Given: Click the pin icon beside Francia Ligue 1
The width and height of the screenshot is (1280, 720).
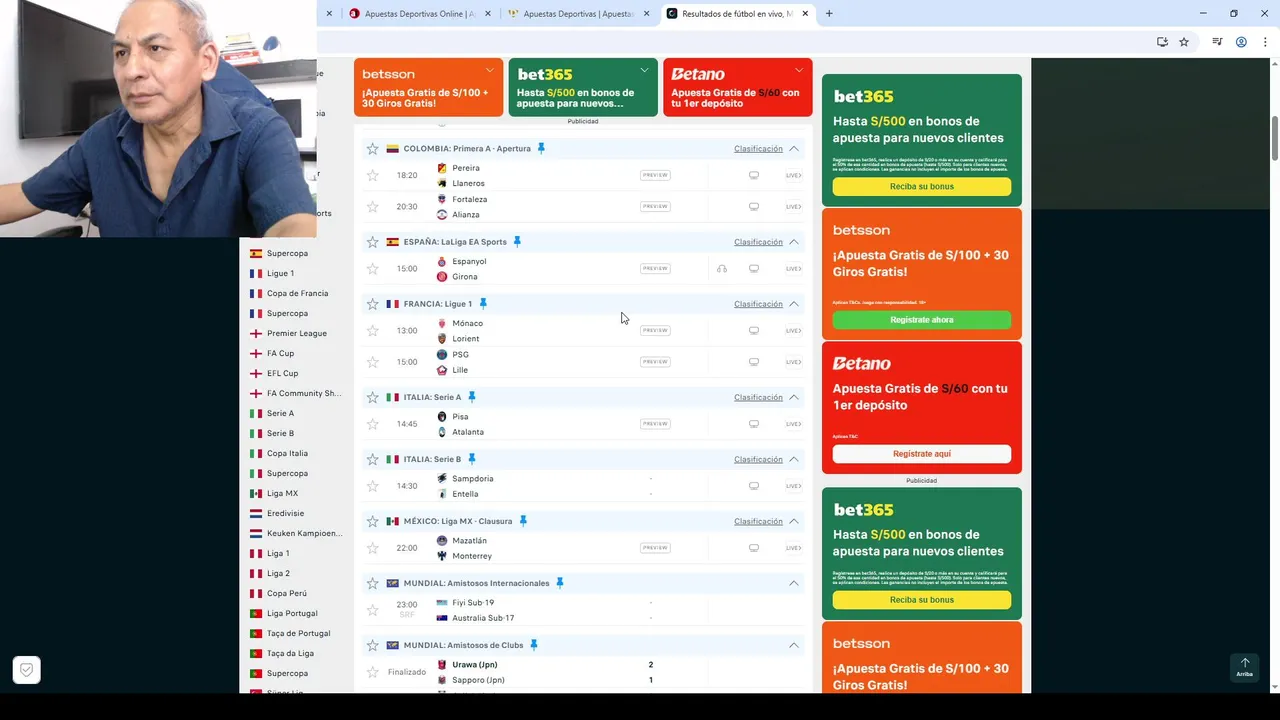Looking at the screenshot, I should [482, 303].
